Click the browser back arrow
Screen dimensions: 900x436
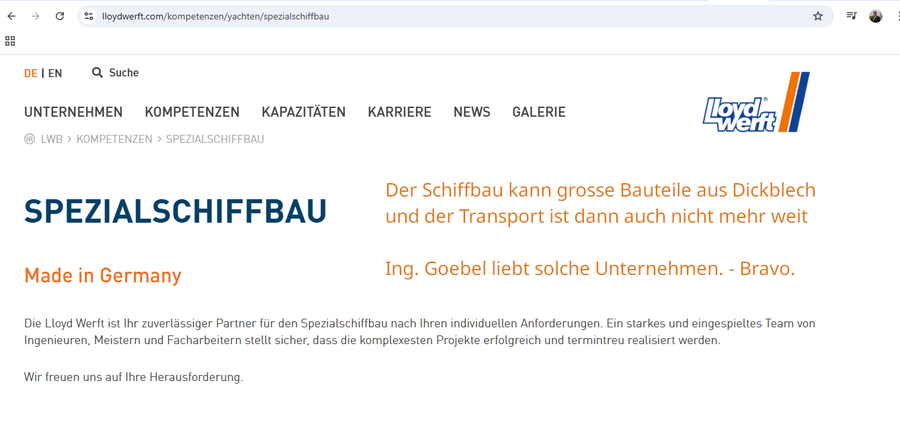12,16
